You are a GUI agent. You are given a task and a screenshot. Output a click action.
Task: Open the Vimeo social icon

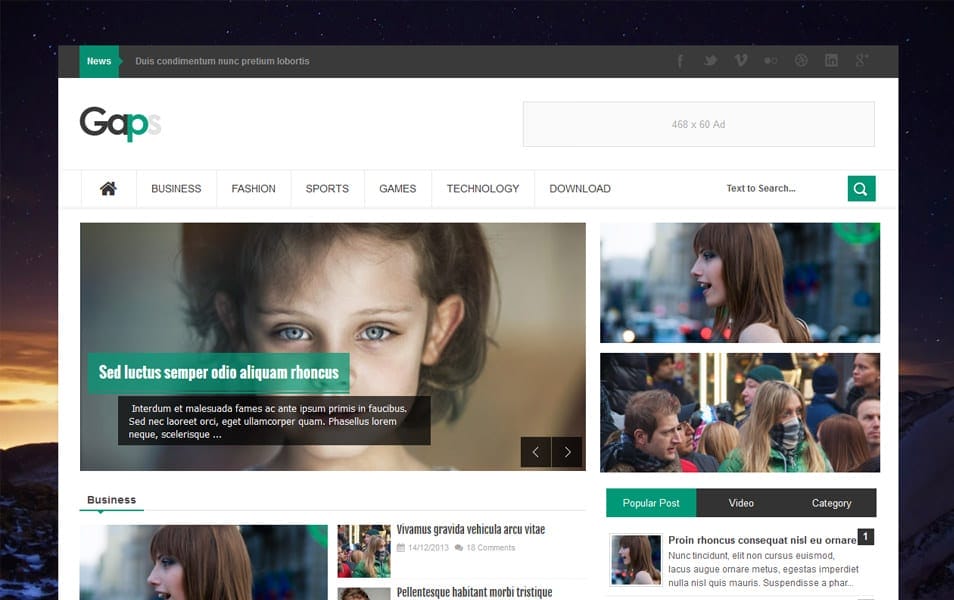[x=740, y=60]
